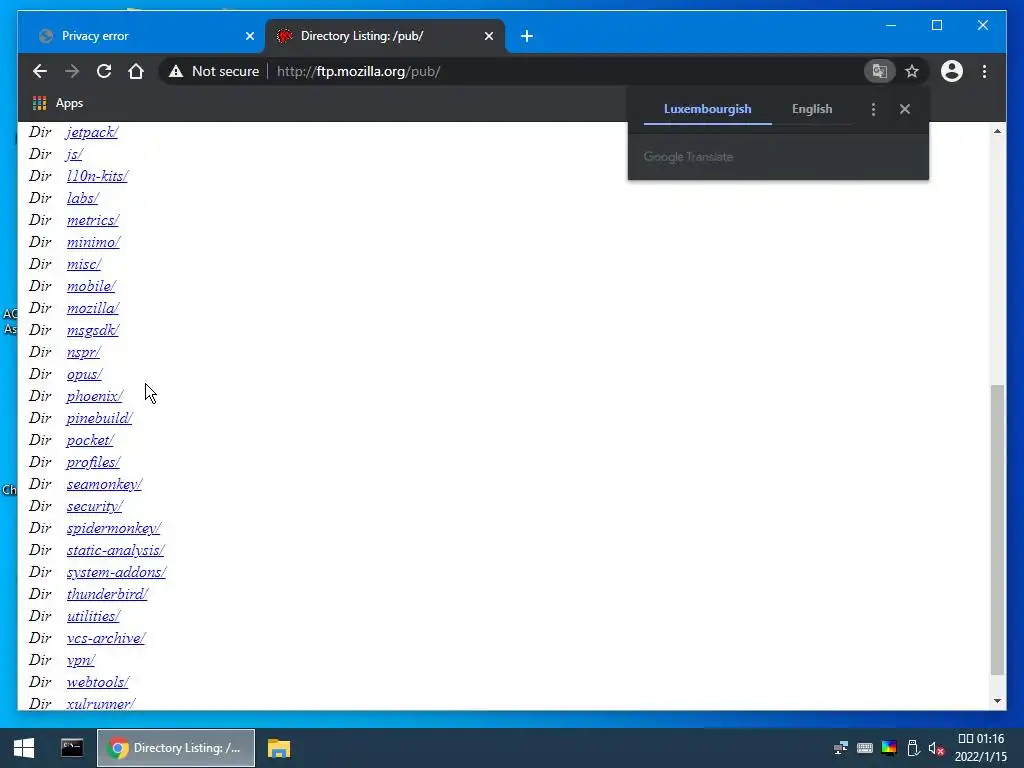The height and width of the screenshot is (768, 1024).
Task: Click scrollbar up arrow on page
Action: [x=997, y=131]
